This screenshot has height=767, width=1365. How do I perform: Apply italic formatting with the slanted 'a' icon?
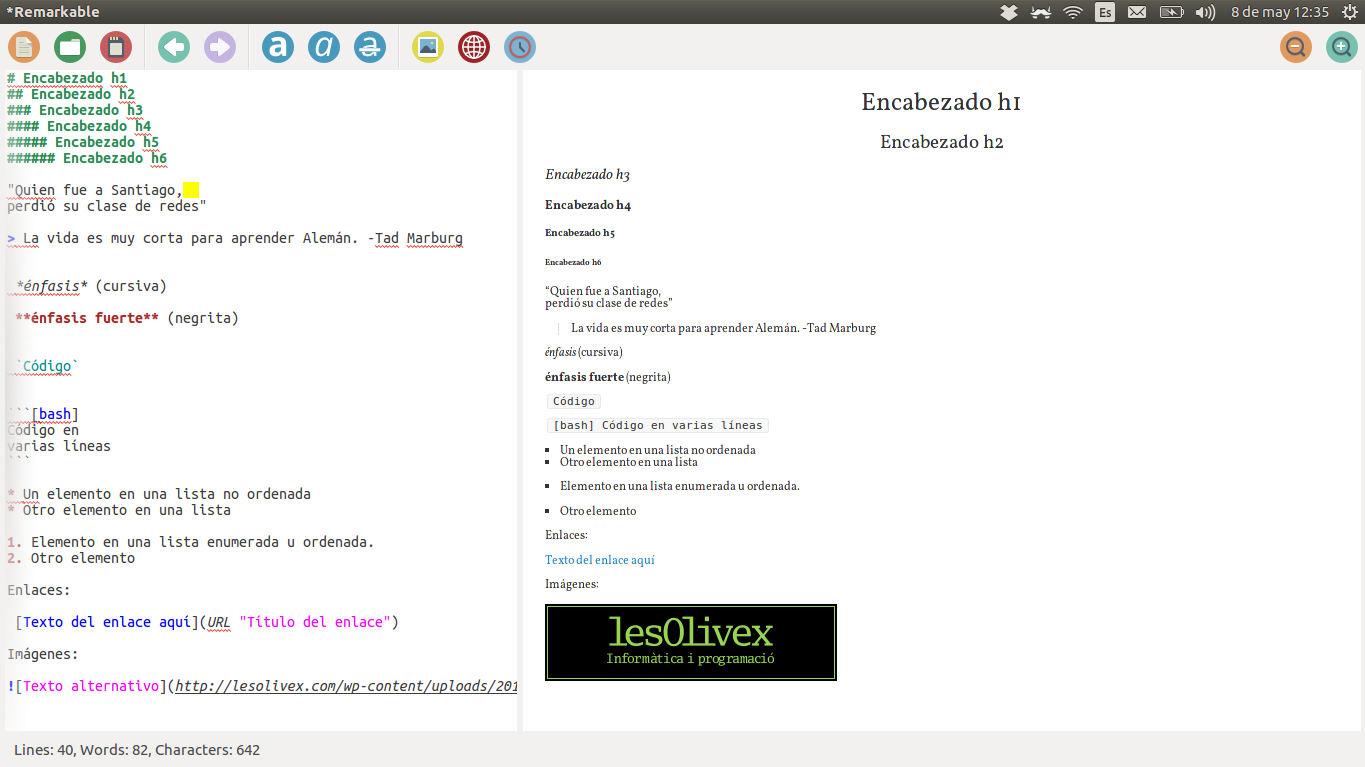324,47
